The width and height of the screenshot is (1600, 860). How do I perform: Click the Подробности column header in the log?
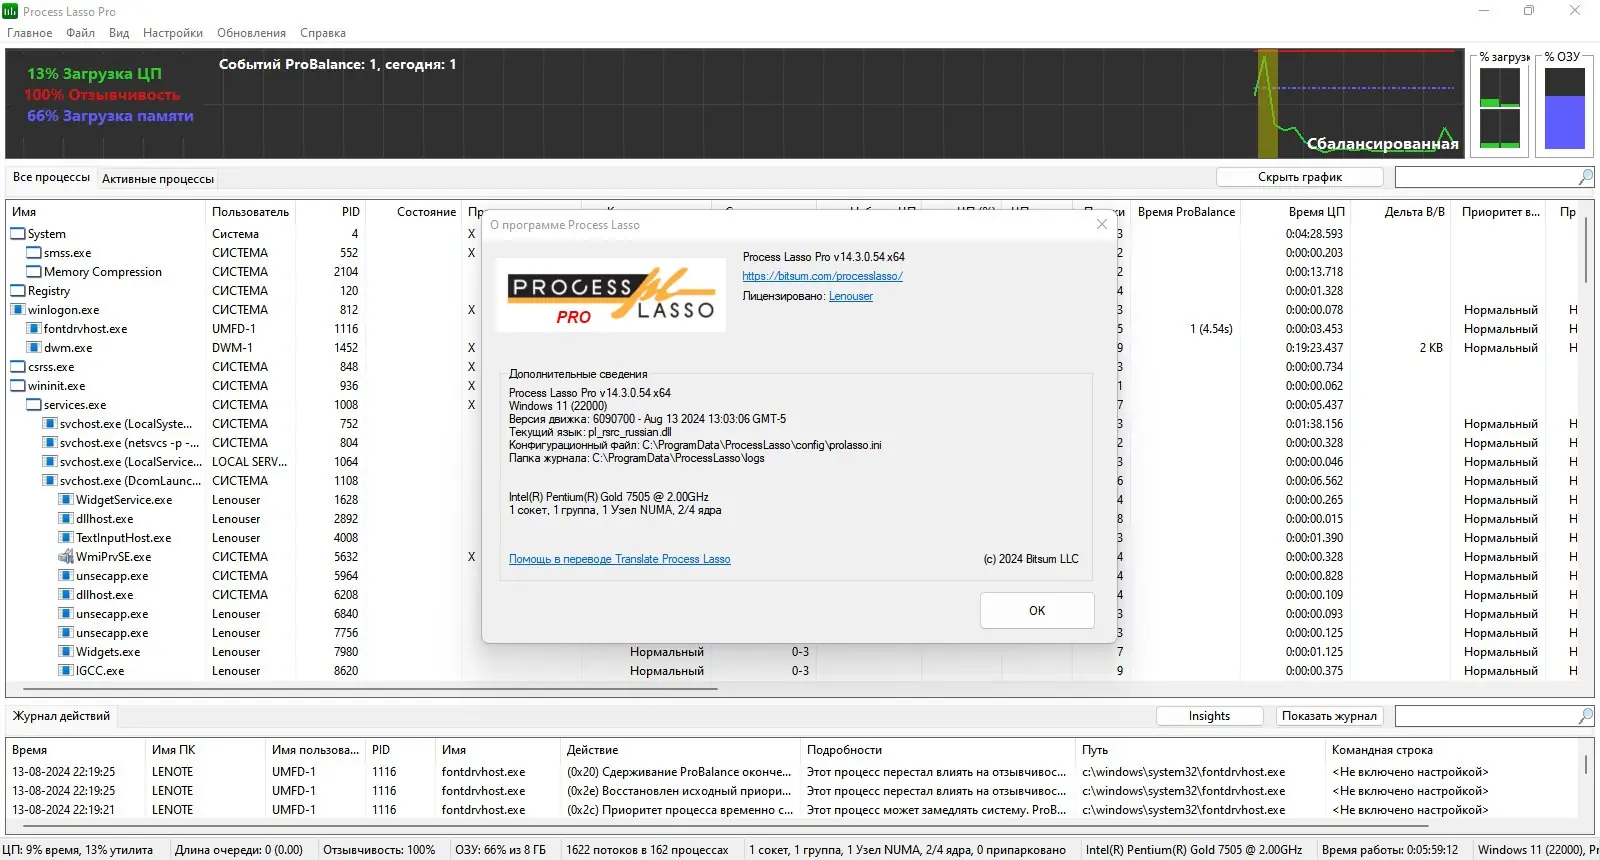[x=938, y=750]
